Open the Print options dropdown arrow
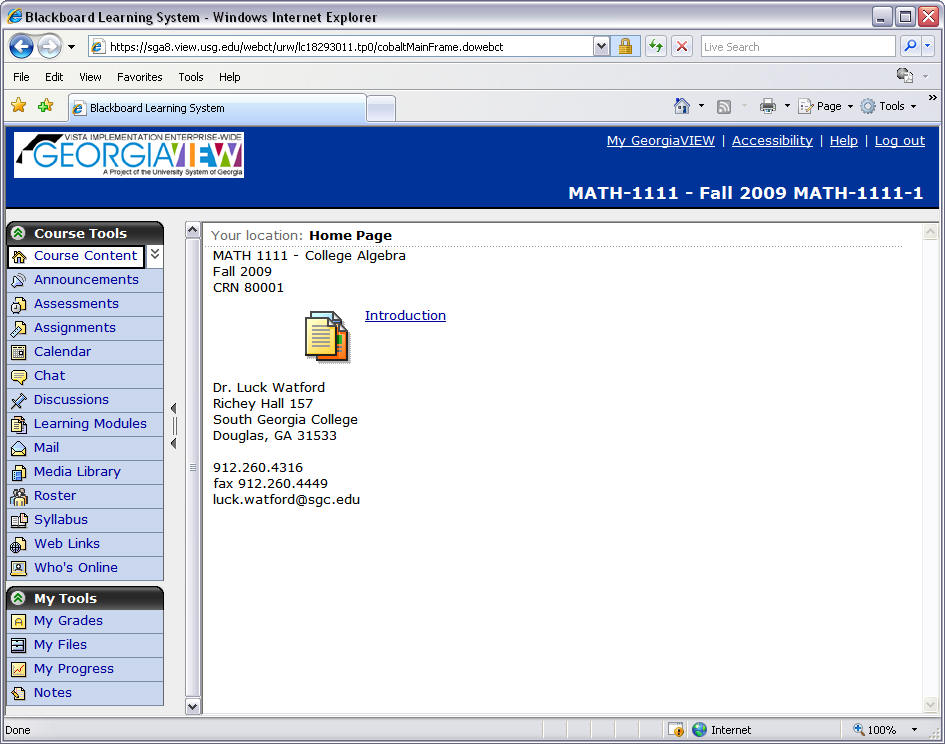Image resolution: width=945 pixels, height=744 pixels. (787, 106)
